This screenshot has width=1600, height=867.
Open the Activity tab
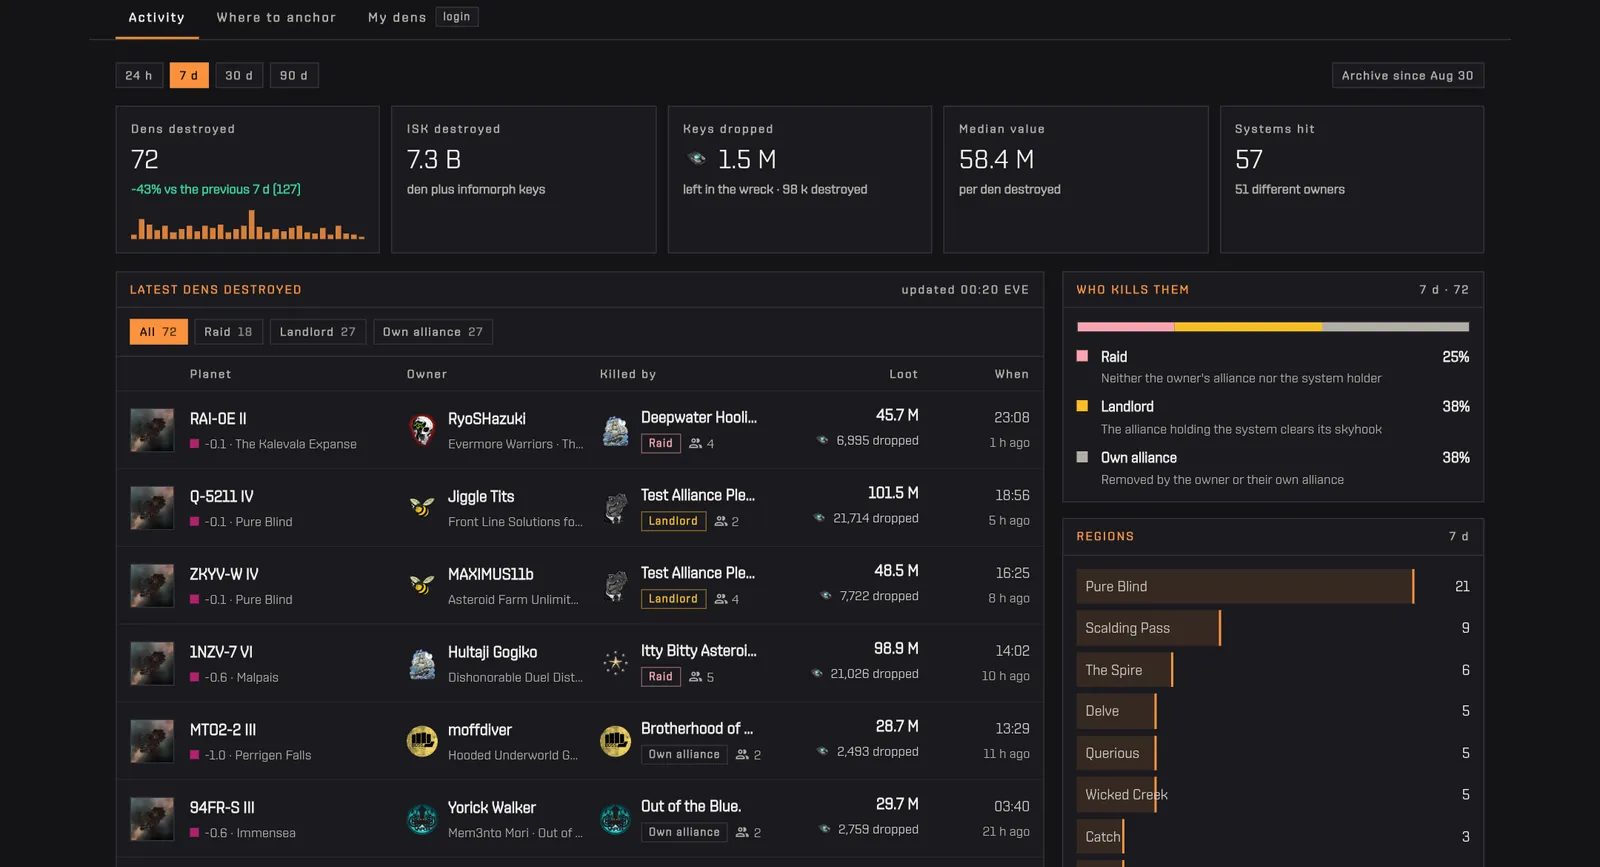click(157, 18)
